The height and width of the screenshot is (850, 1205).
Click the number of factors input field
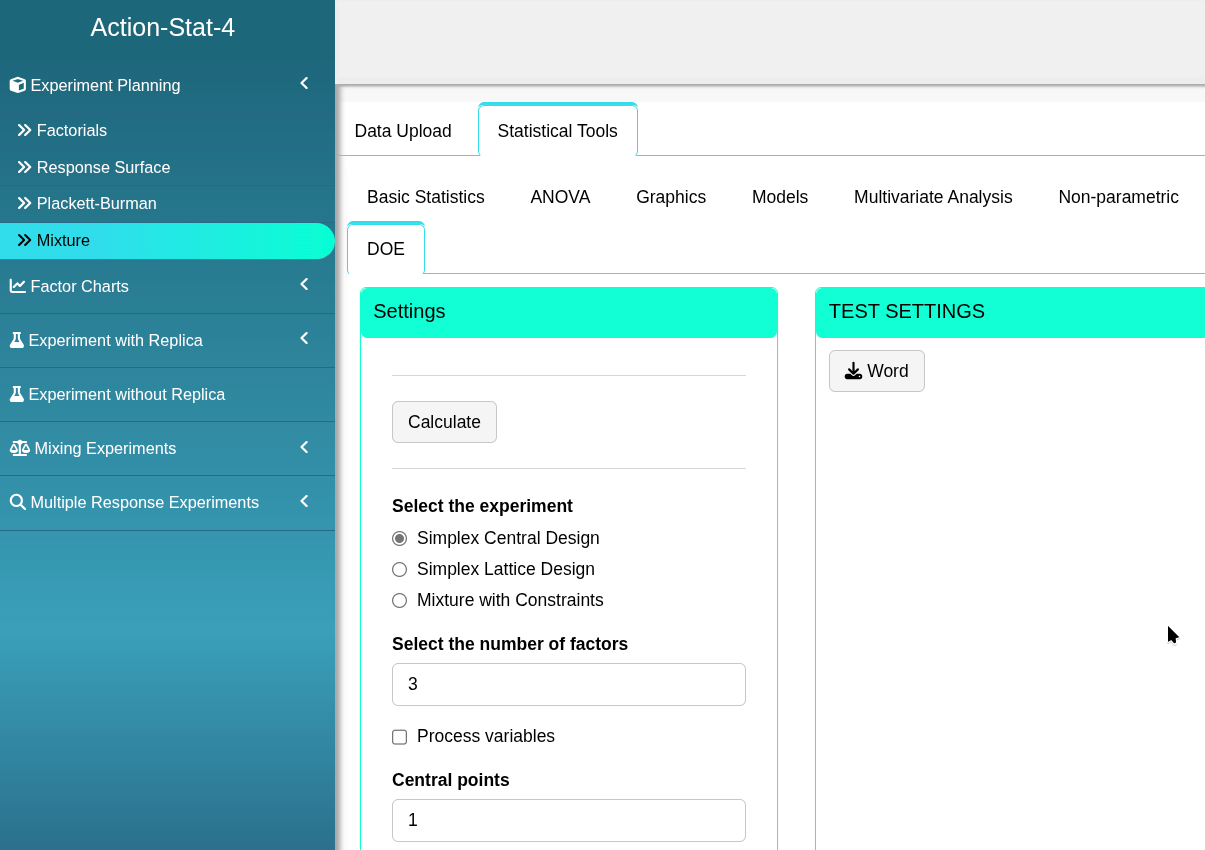click(x=569, y=684)
